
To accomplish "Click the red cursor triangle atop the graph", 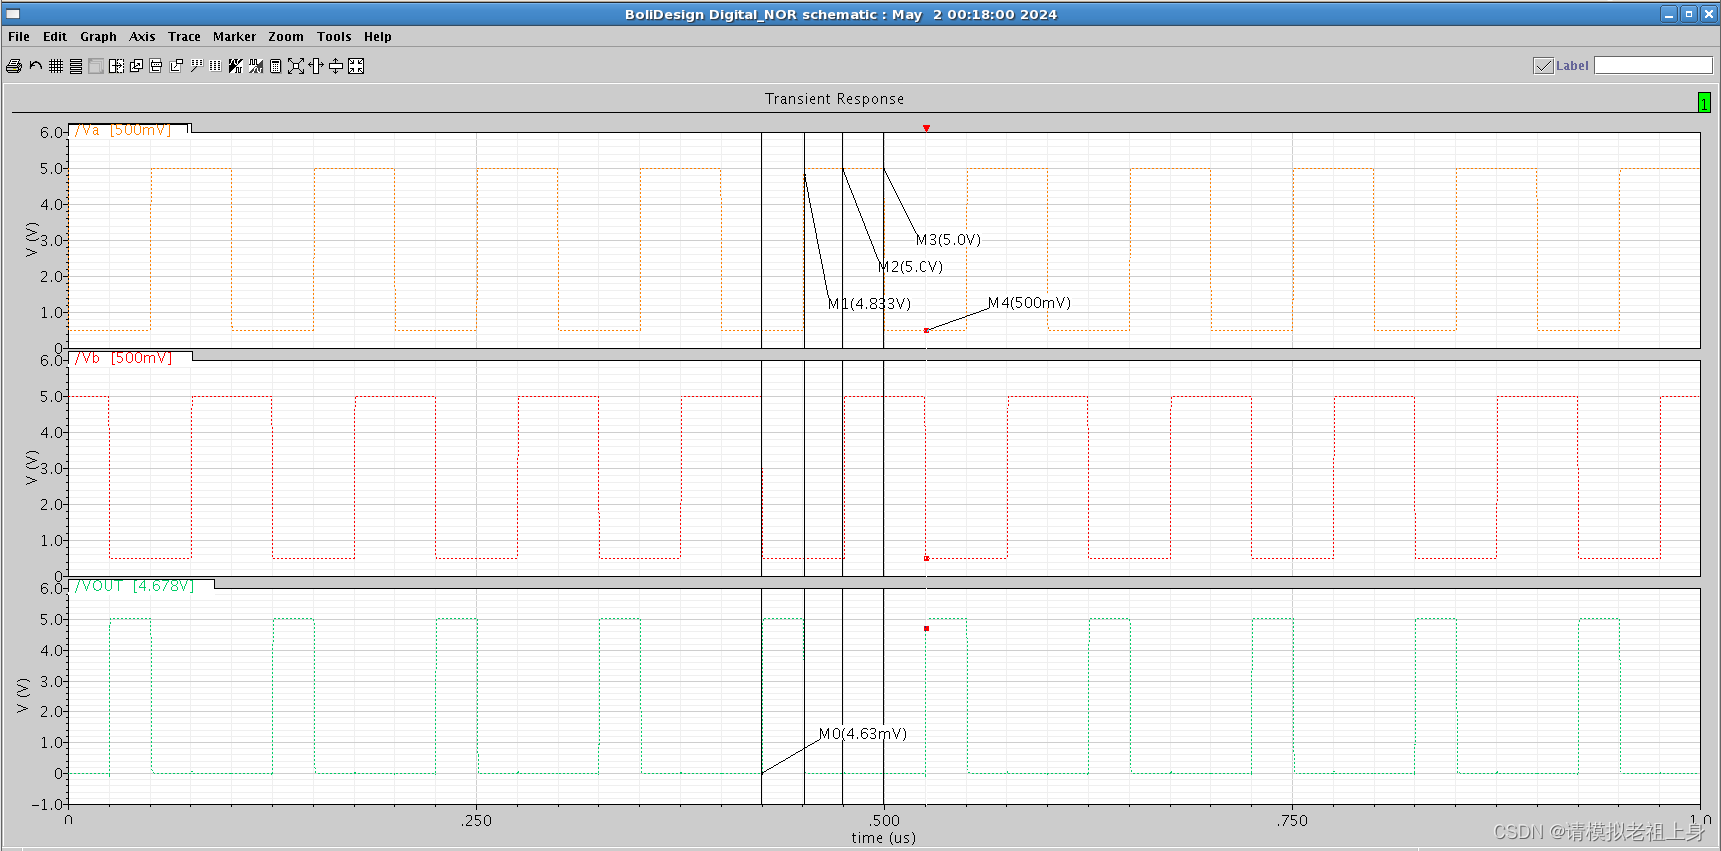I will tap(926, 128).
